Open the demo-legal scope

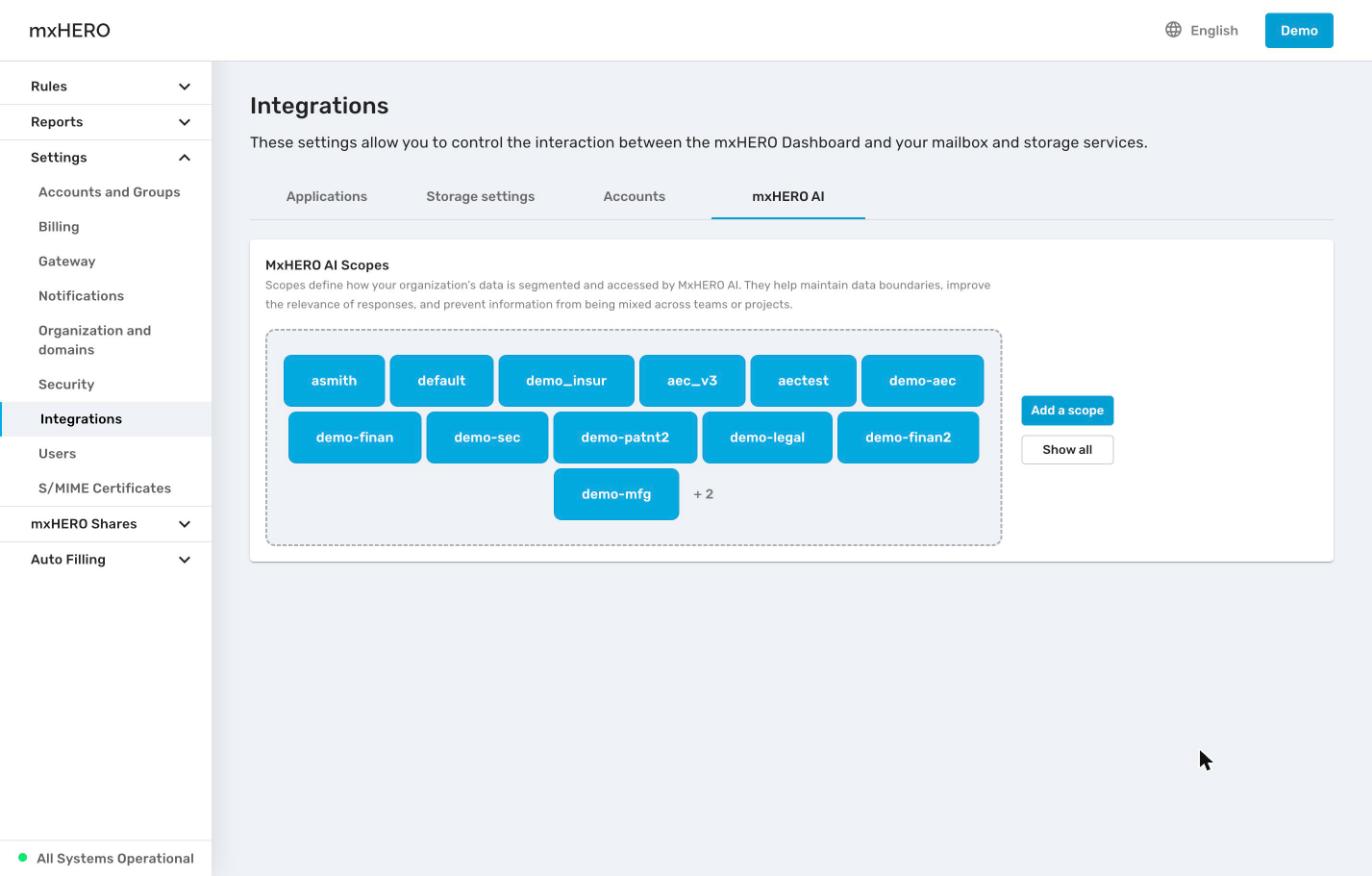click(767, 438)
